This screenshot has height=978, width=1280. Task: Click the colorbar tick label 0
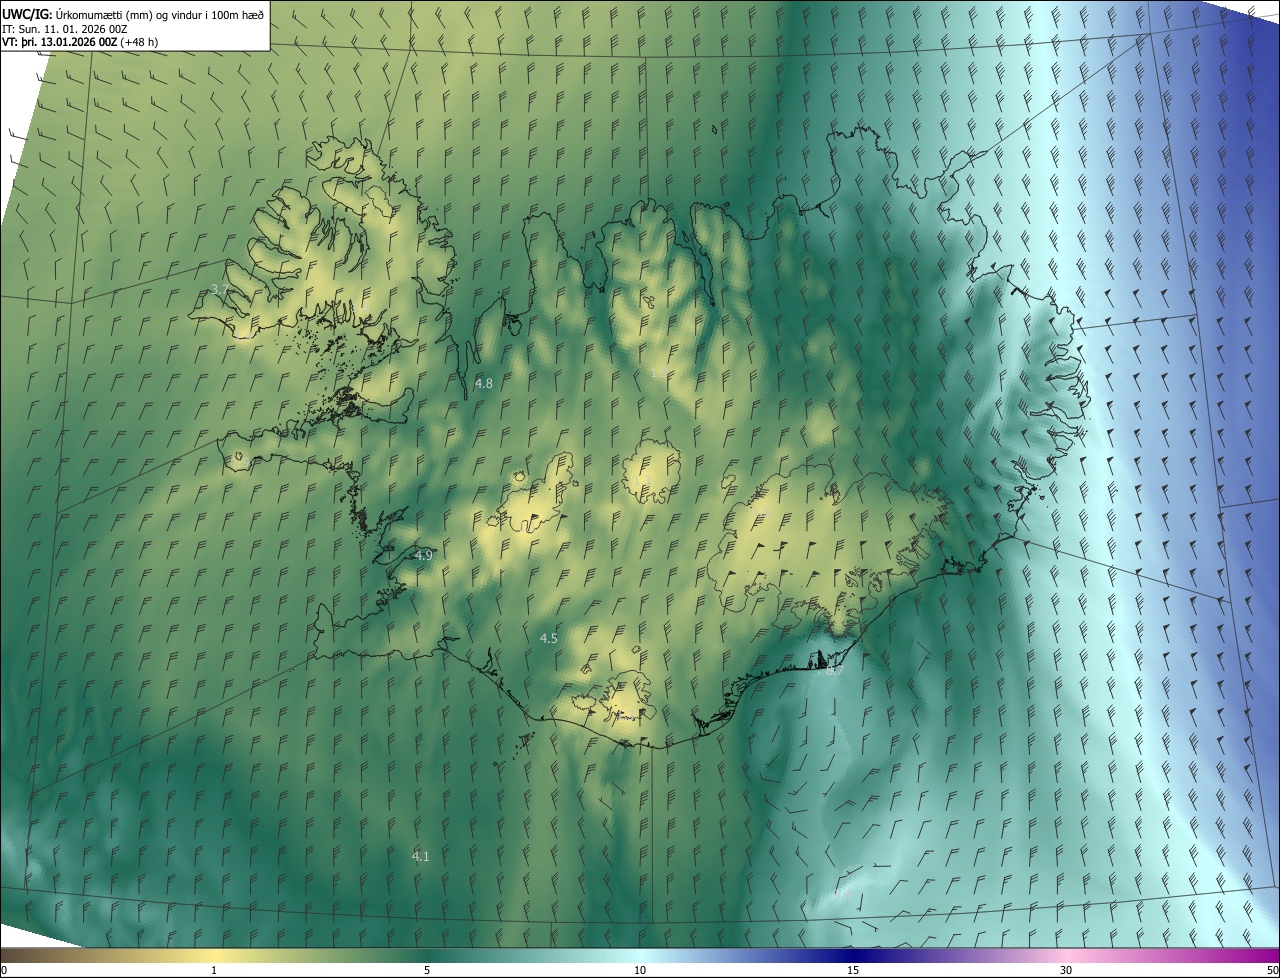(x=3, y=970)
